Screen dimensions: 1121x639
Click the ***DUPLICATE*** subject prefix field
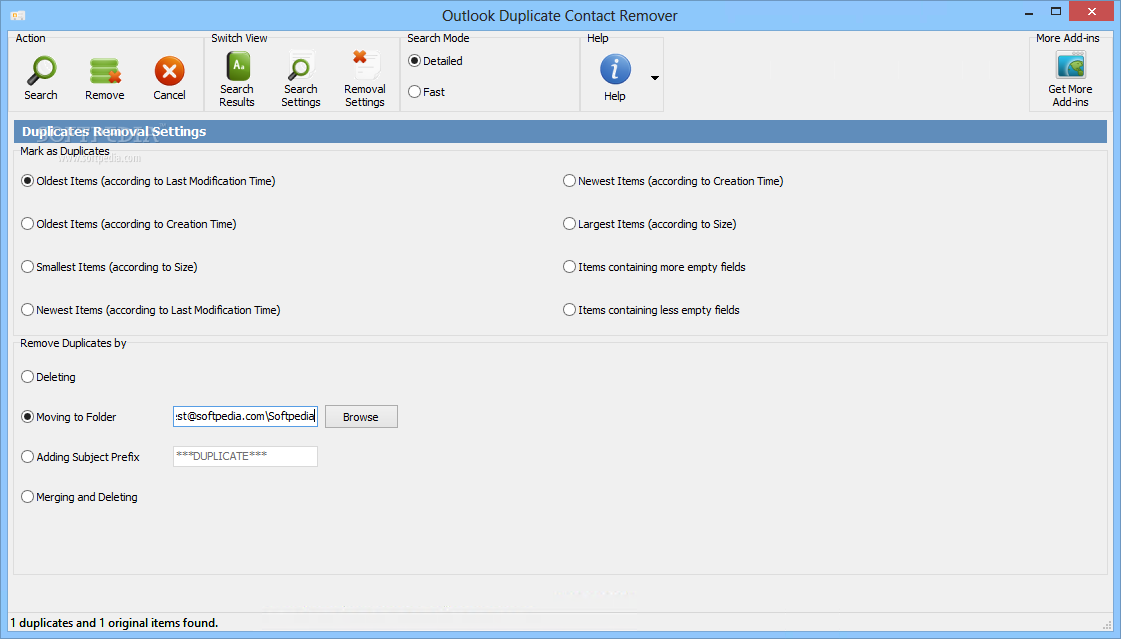point(245,457)
